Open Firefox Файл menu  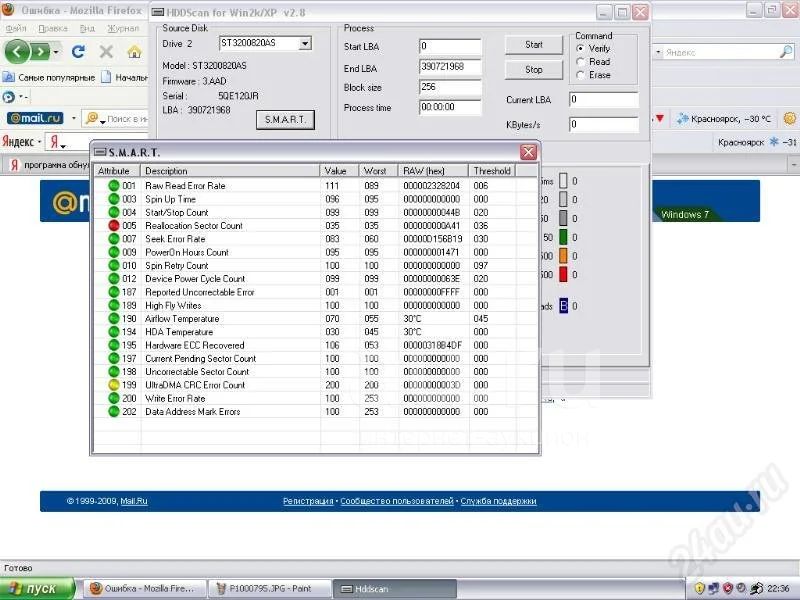click(x=16, y=29)
